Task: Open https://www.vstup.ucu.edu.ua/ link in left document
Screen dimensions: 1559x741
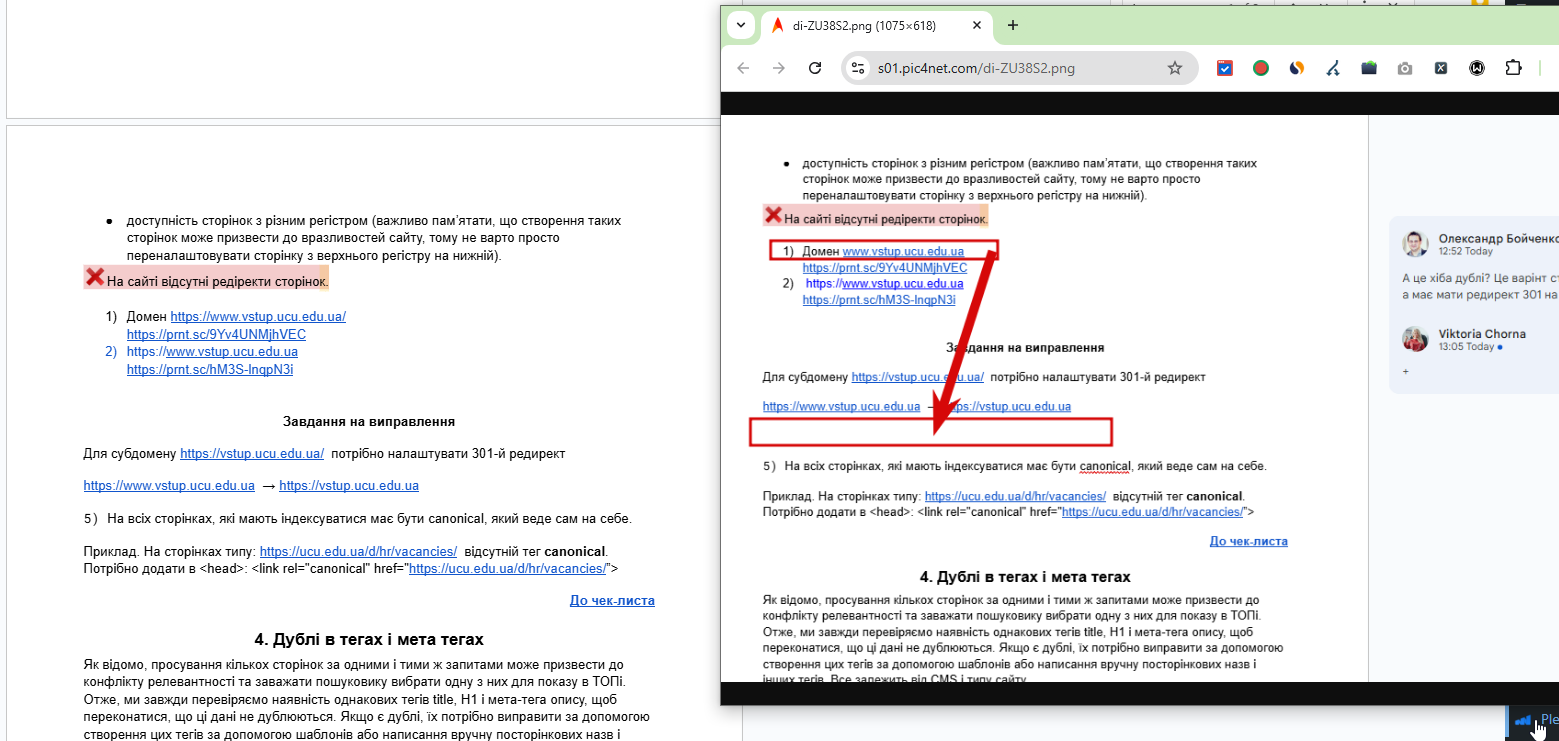Action: pos(258,317)
